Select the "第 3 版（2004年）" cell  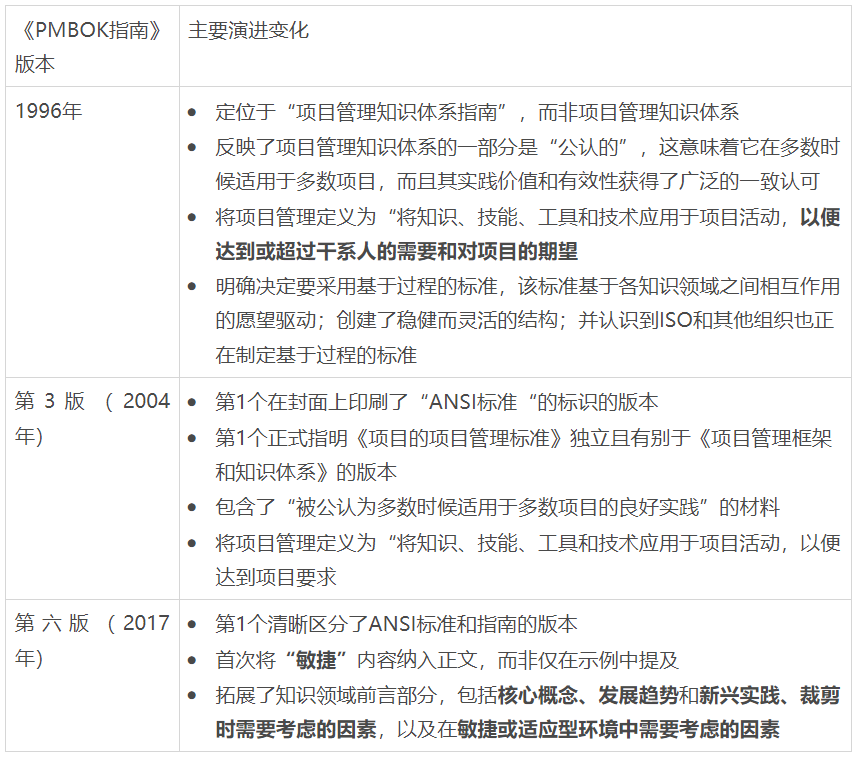pos(92,488)
